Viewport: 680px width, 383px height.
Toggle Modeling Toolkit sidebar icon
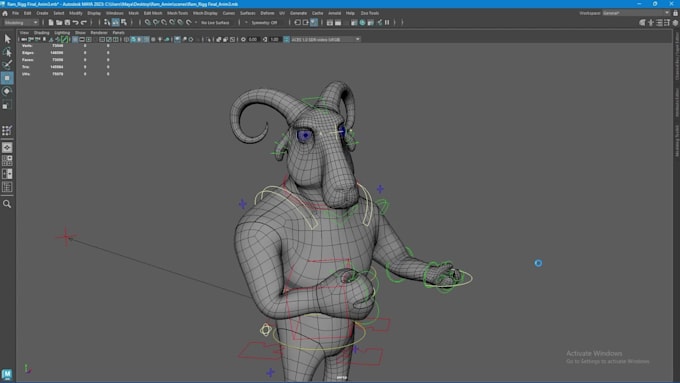point(642,23)
